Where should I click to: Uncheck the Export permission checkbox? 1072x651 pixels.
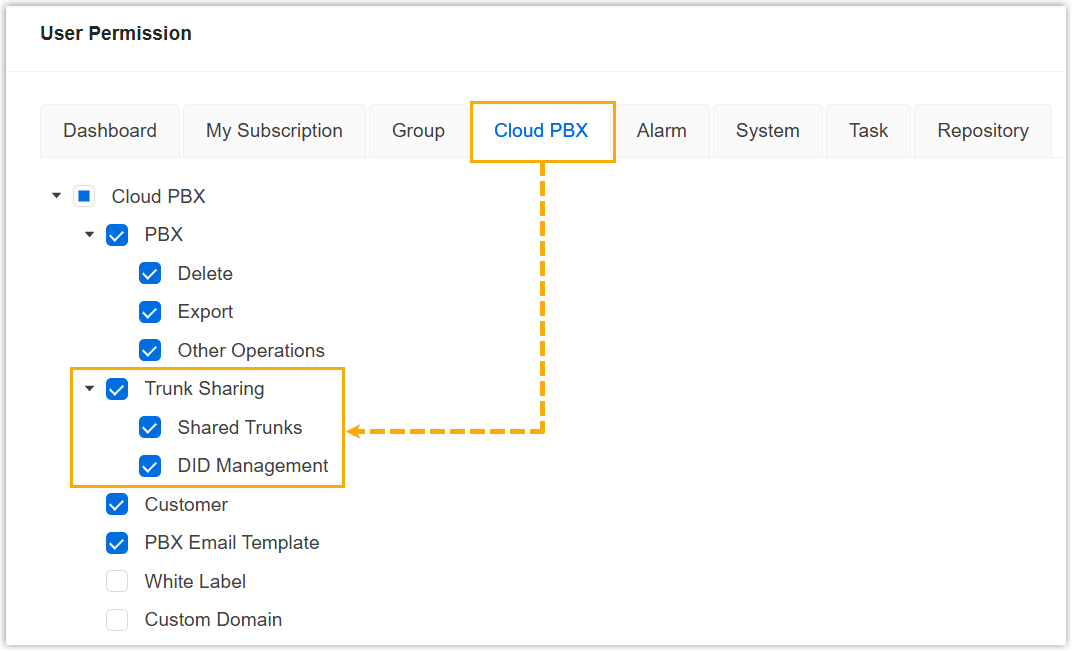(x=150, y=312)
